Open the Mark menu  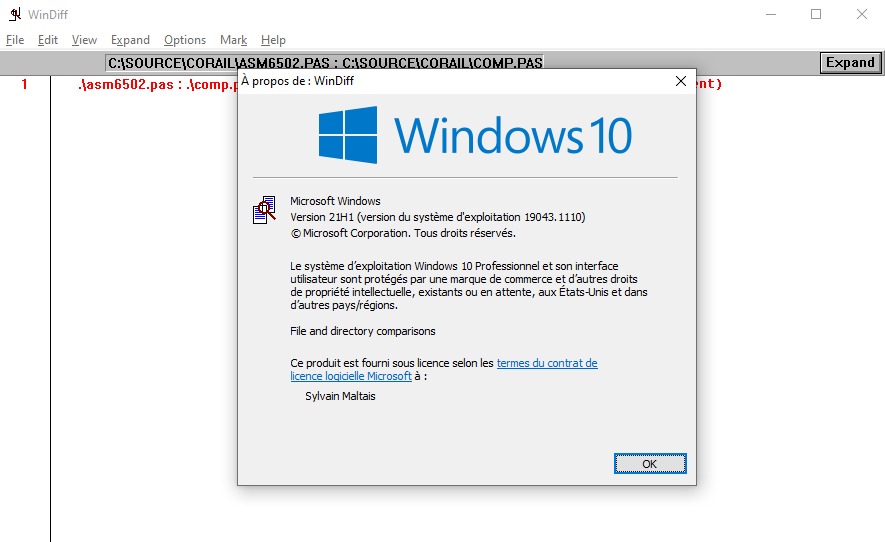click(234, 40)
